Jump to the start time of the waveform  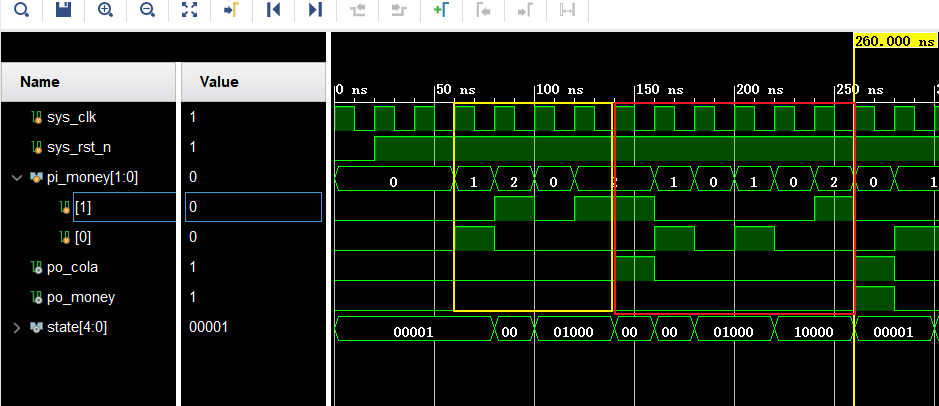[273, 10]
